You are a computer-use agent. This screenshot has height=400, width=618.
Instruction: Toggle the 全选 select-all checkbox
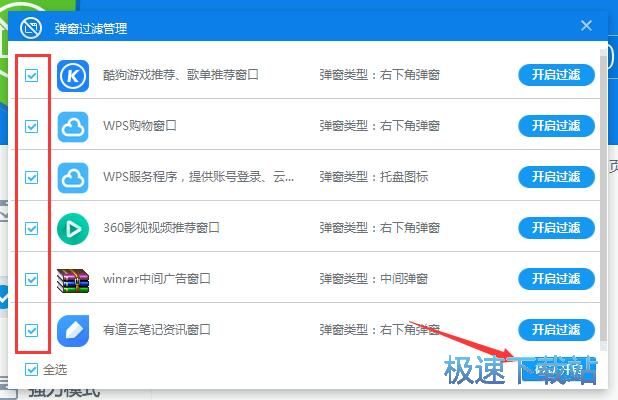[x=32, y=369]
